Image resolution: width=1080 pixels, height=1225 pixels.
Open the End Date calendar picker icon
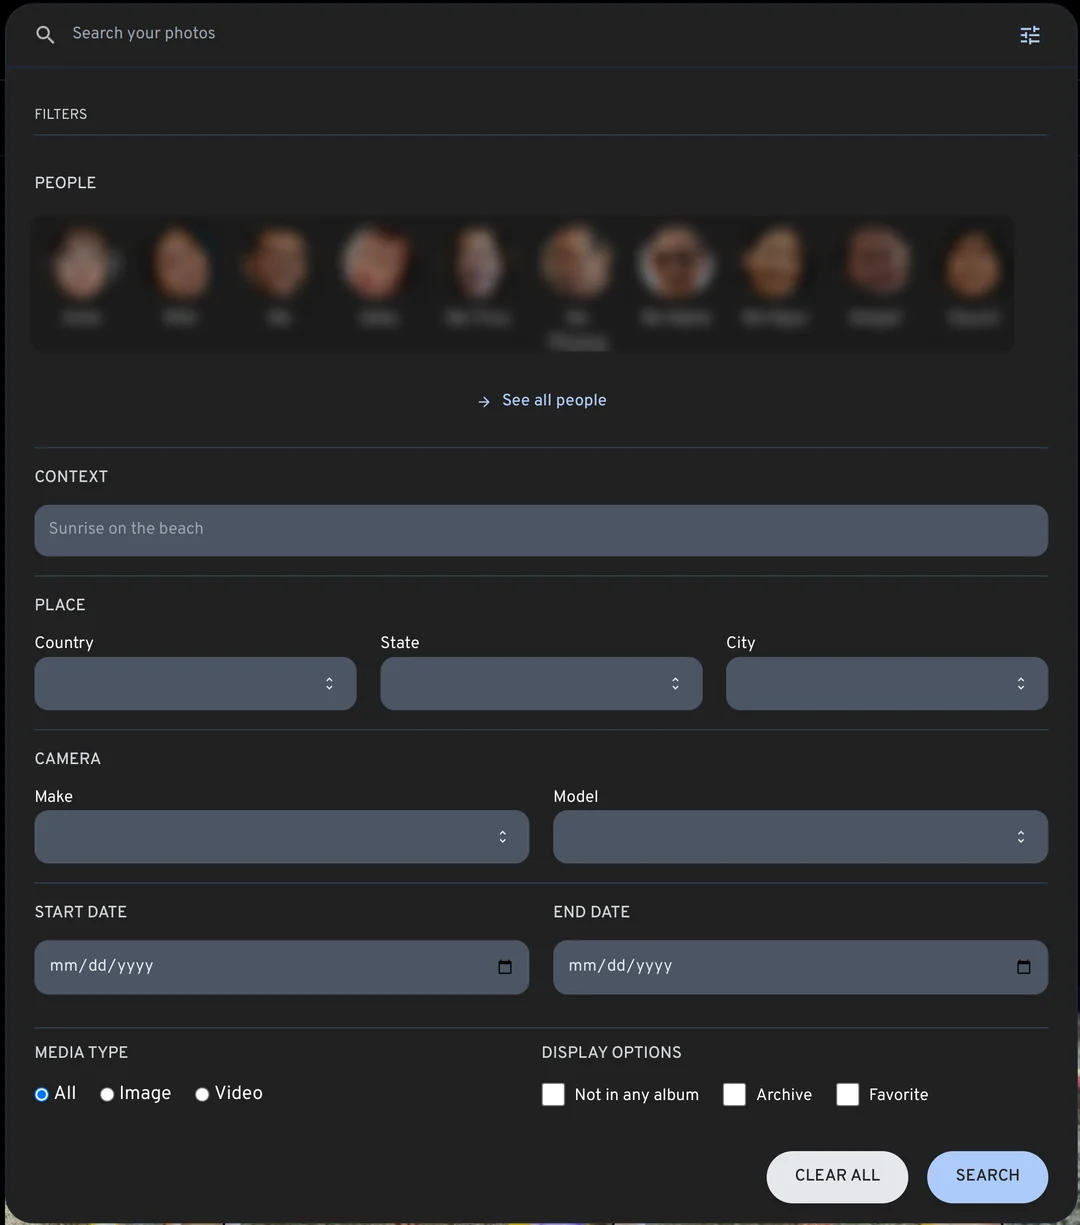coord(1023,967)
